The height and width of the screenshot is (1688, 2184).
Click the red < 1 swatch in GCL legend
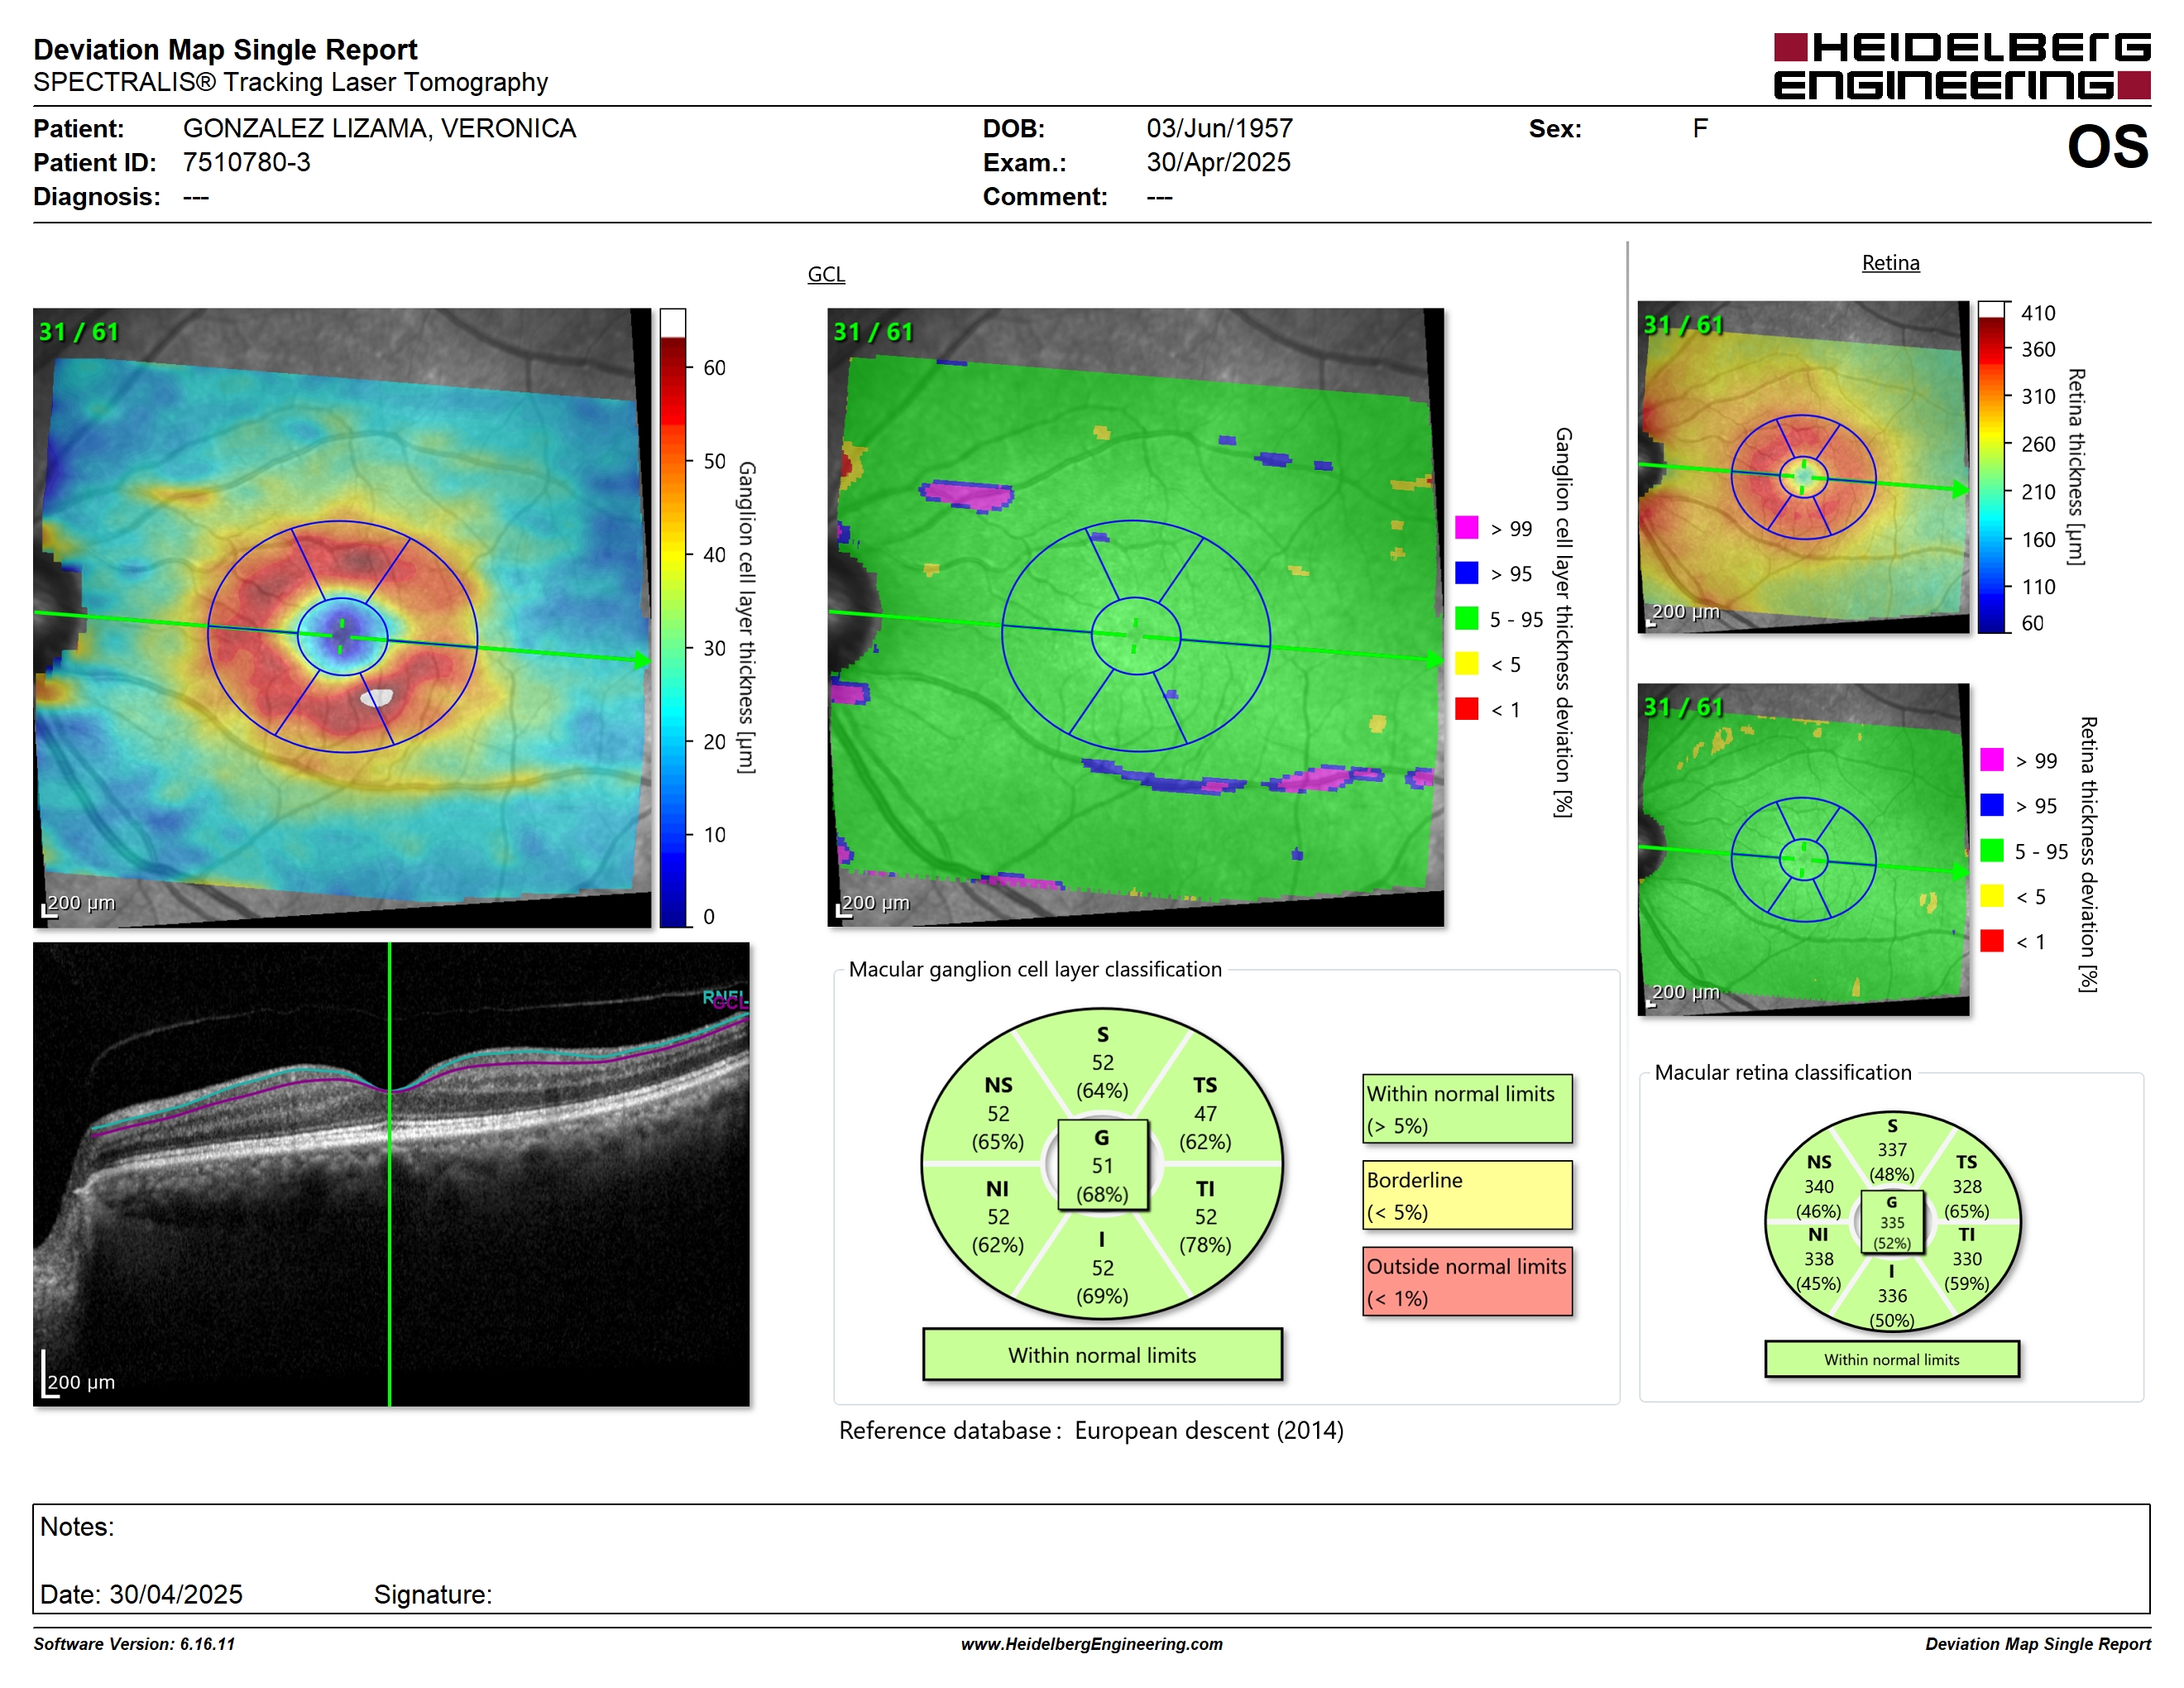[1466, 708]
